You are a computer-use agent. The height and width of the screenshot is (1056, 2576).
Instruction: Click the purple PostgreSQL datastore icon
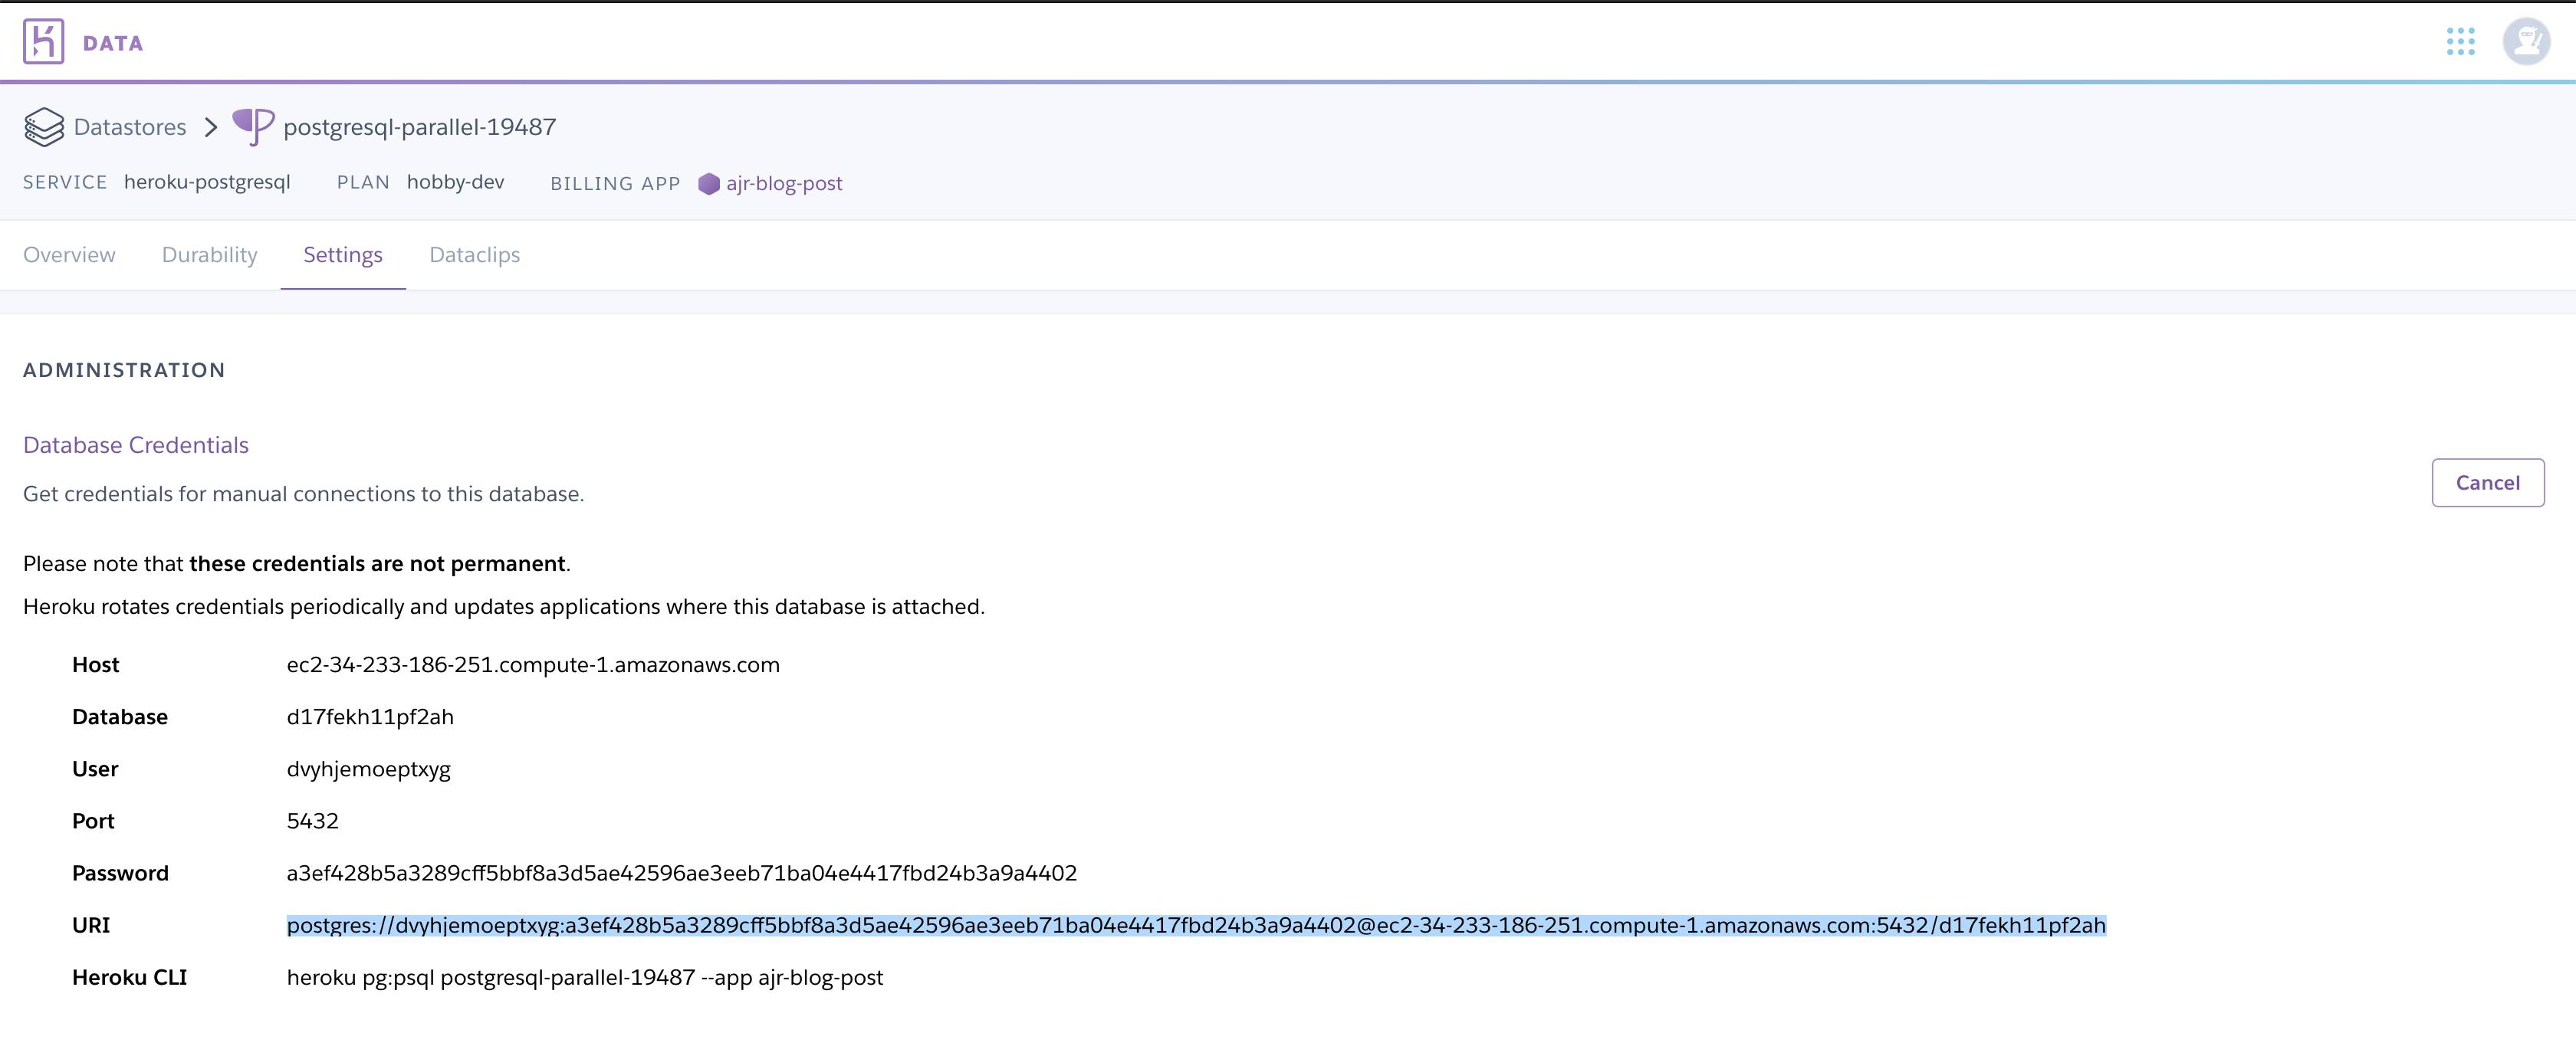point(252,126)
